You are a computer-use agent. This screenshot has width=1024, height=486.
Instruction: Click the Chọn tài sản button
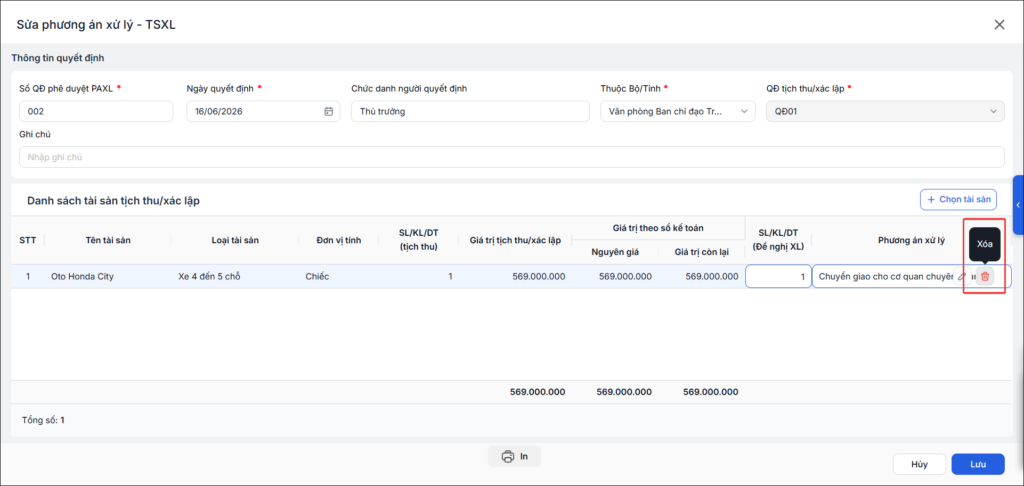point(959,199)
